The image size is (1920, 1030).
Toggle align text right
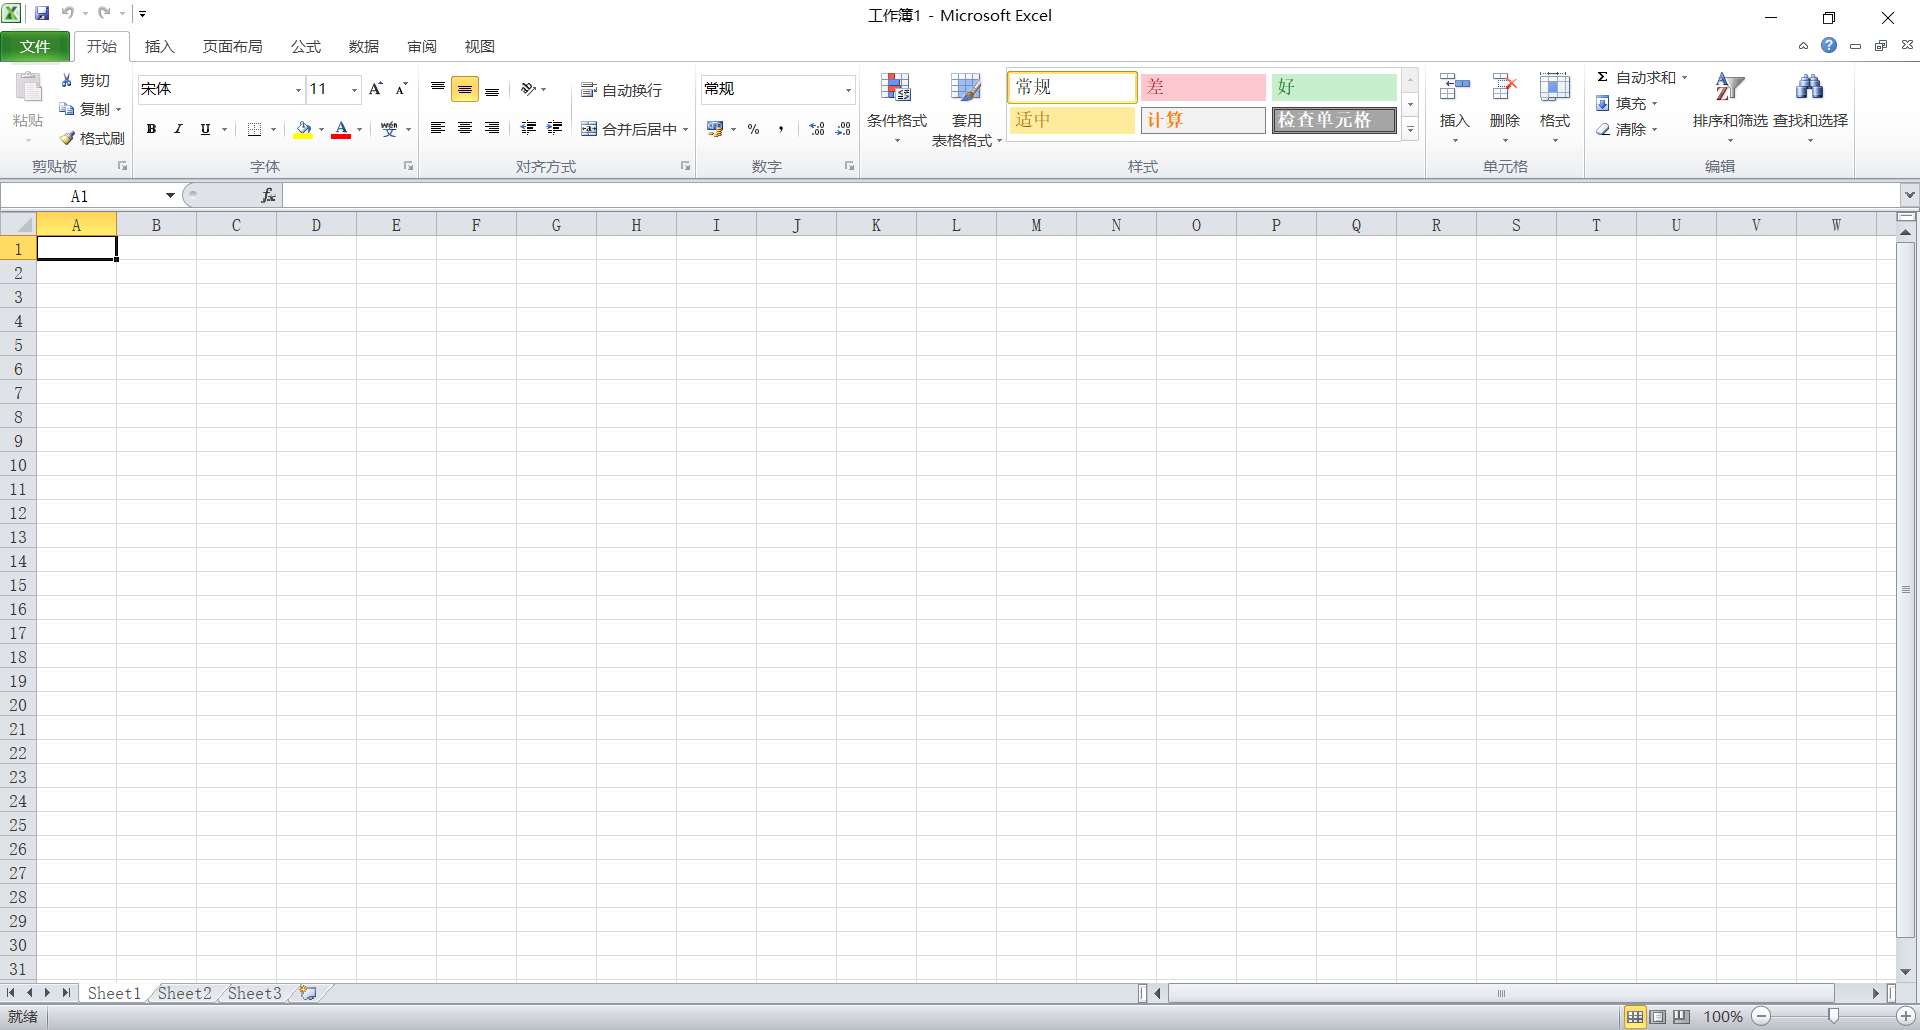492,128
